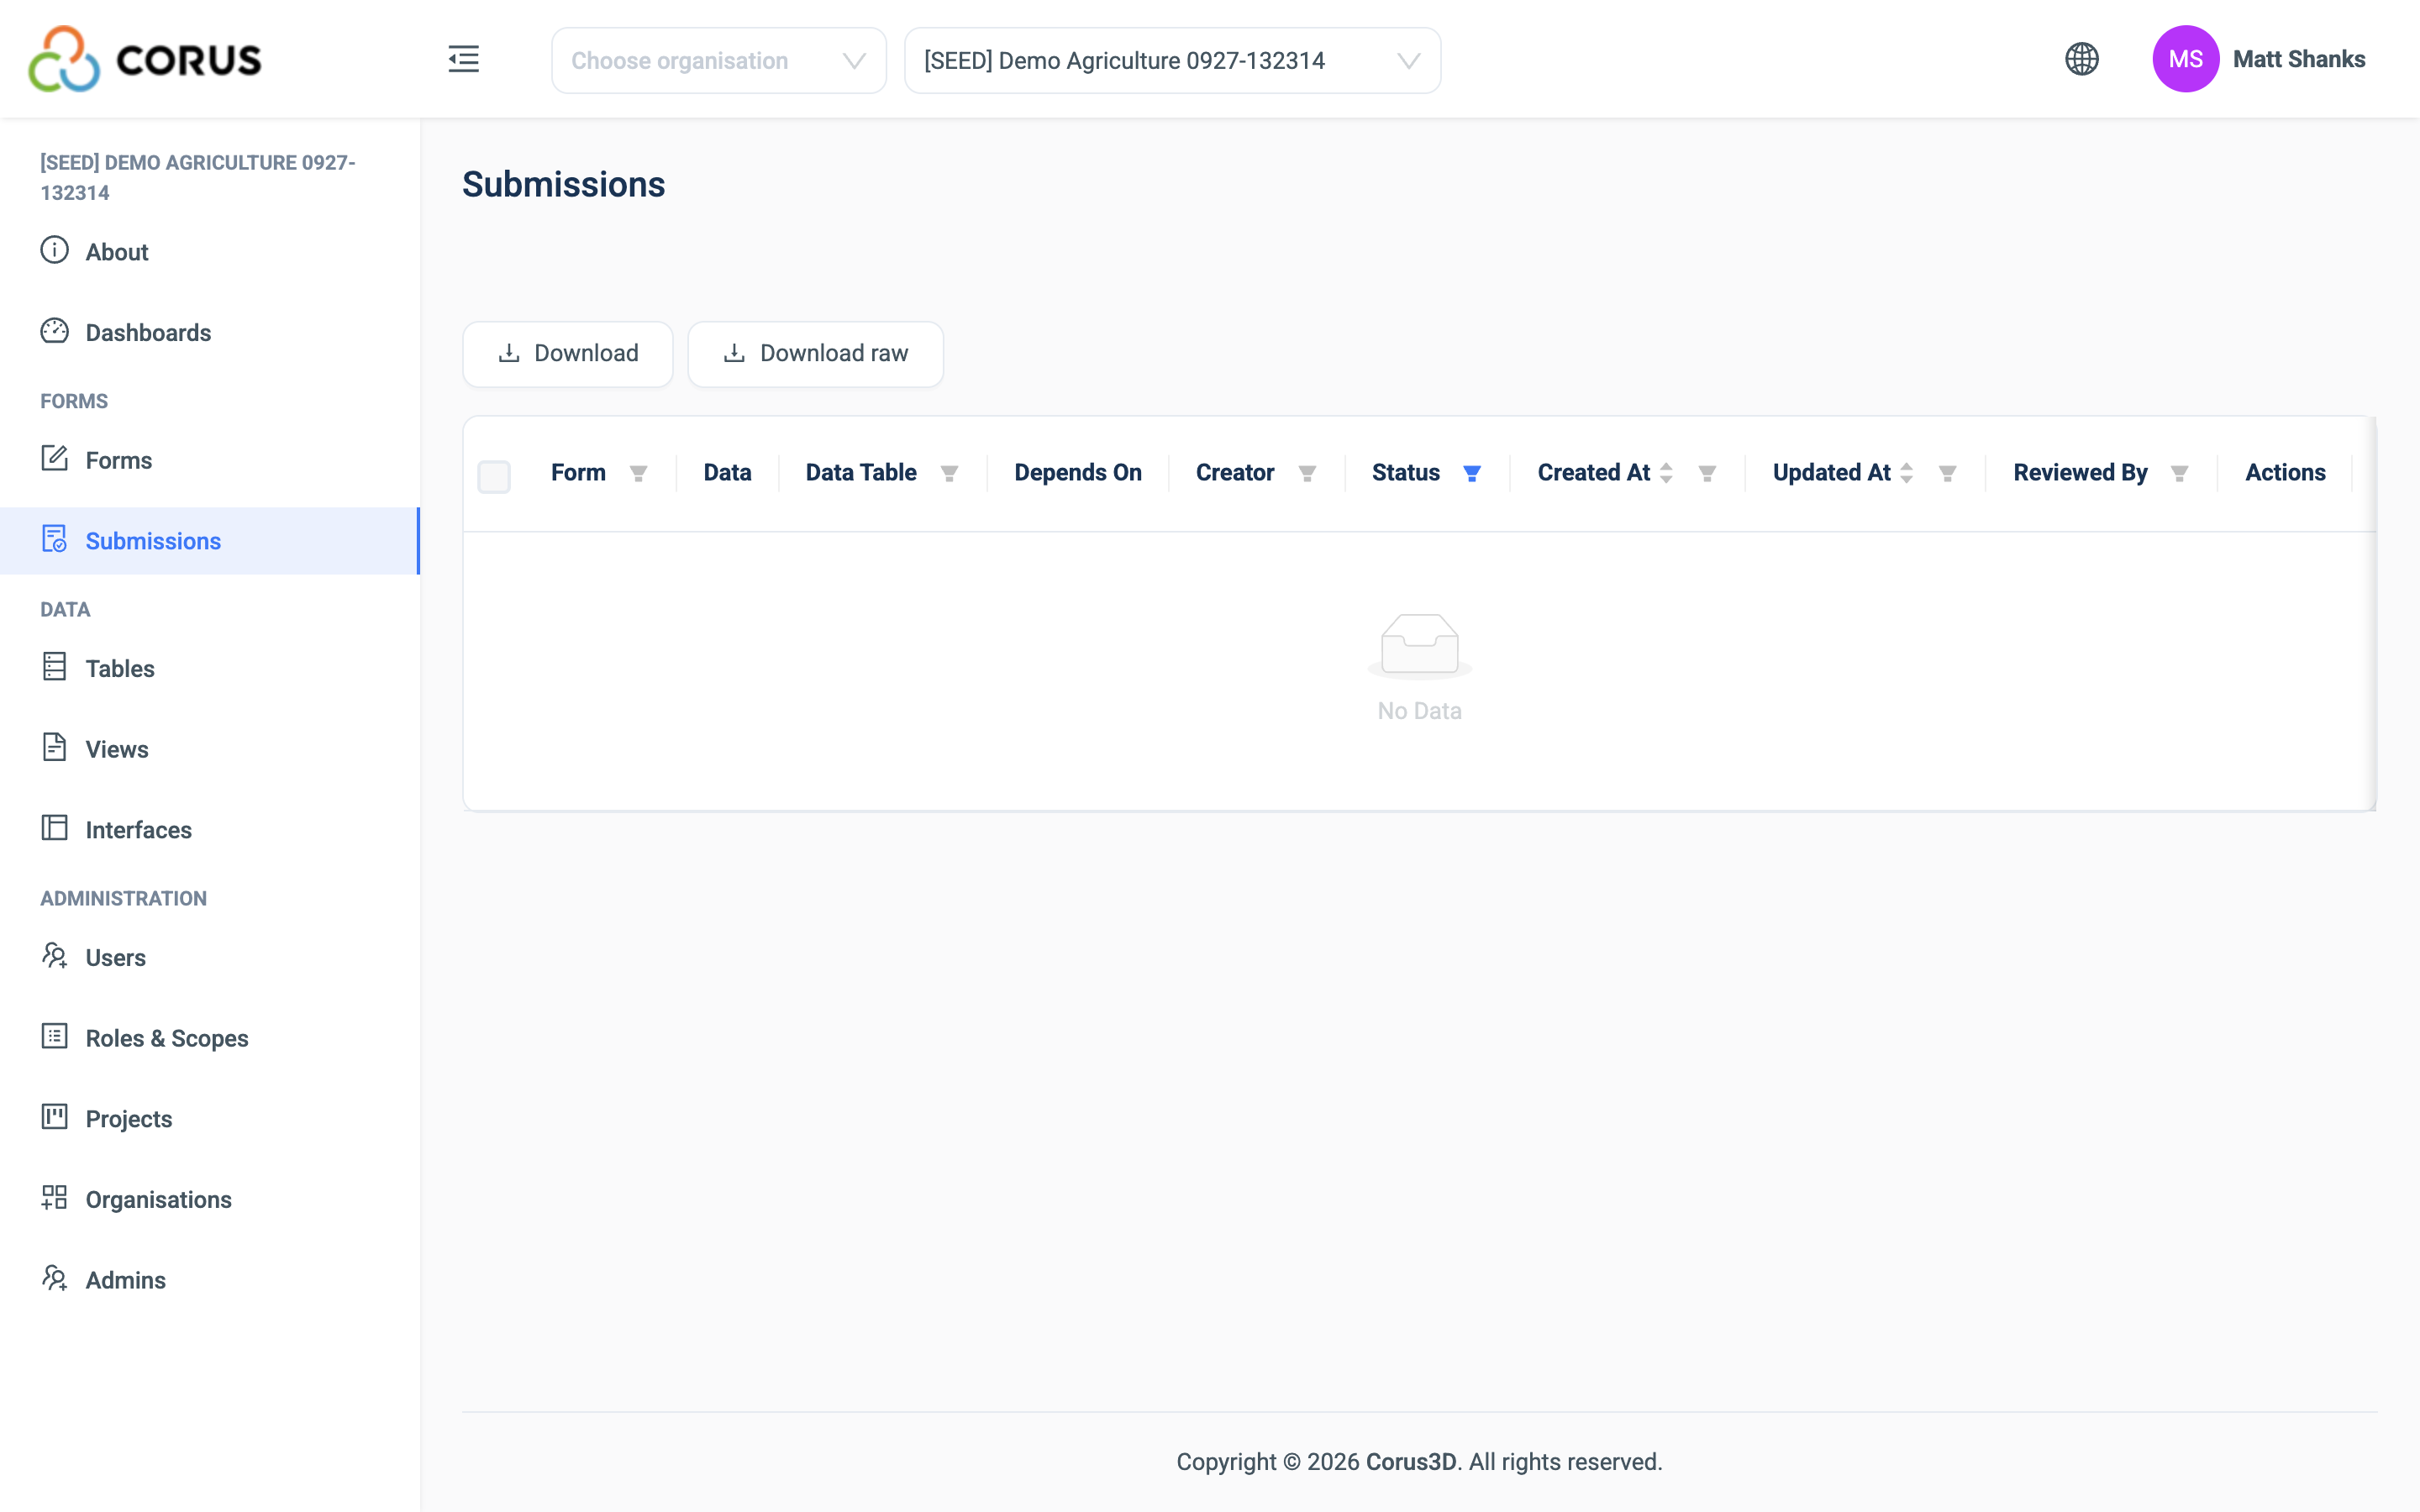
Task: Open Roles & Scopes in sidebar
Action: (x=210, y=1038)
